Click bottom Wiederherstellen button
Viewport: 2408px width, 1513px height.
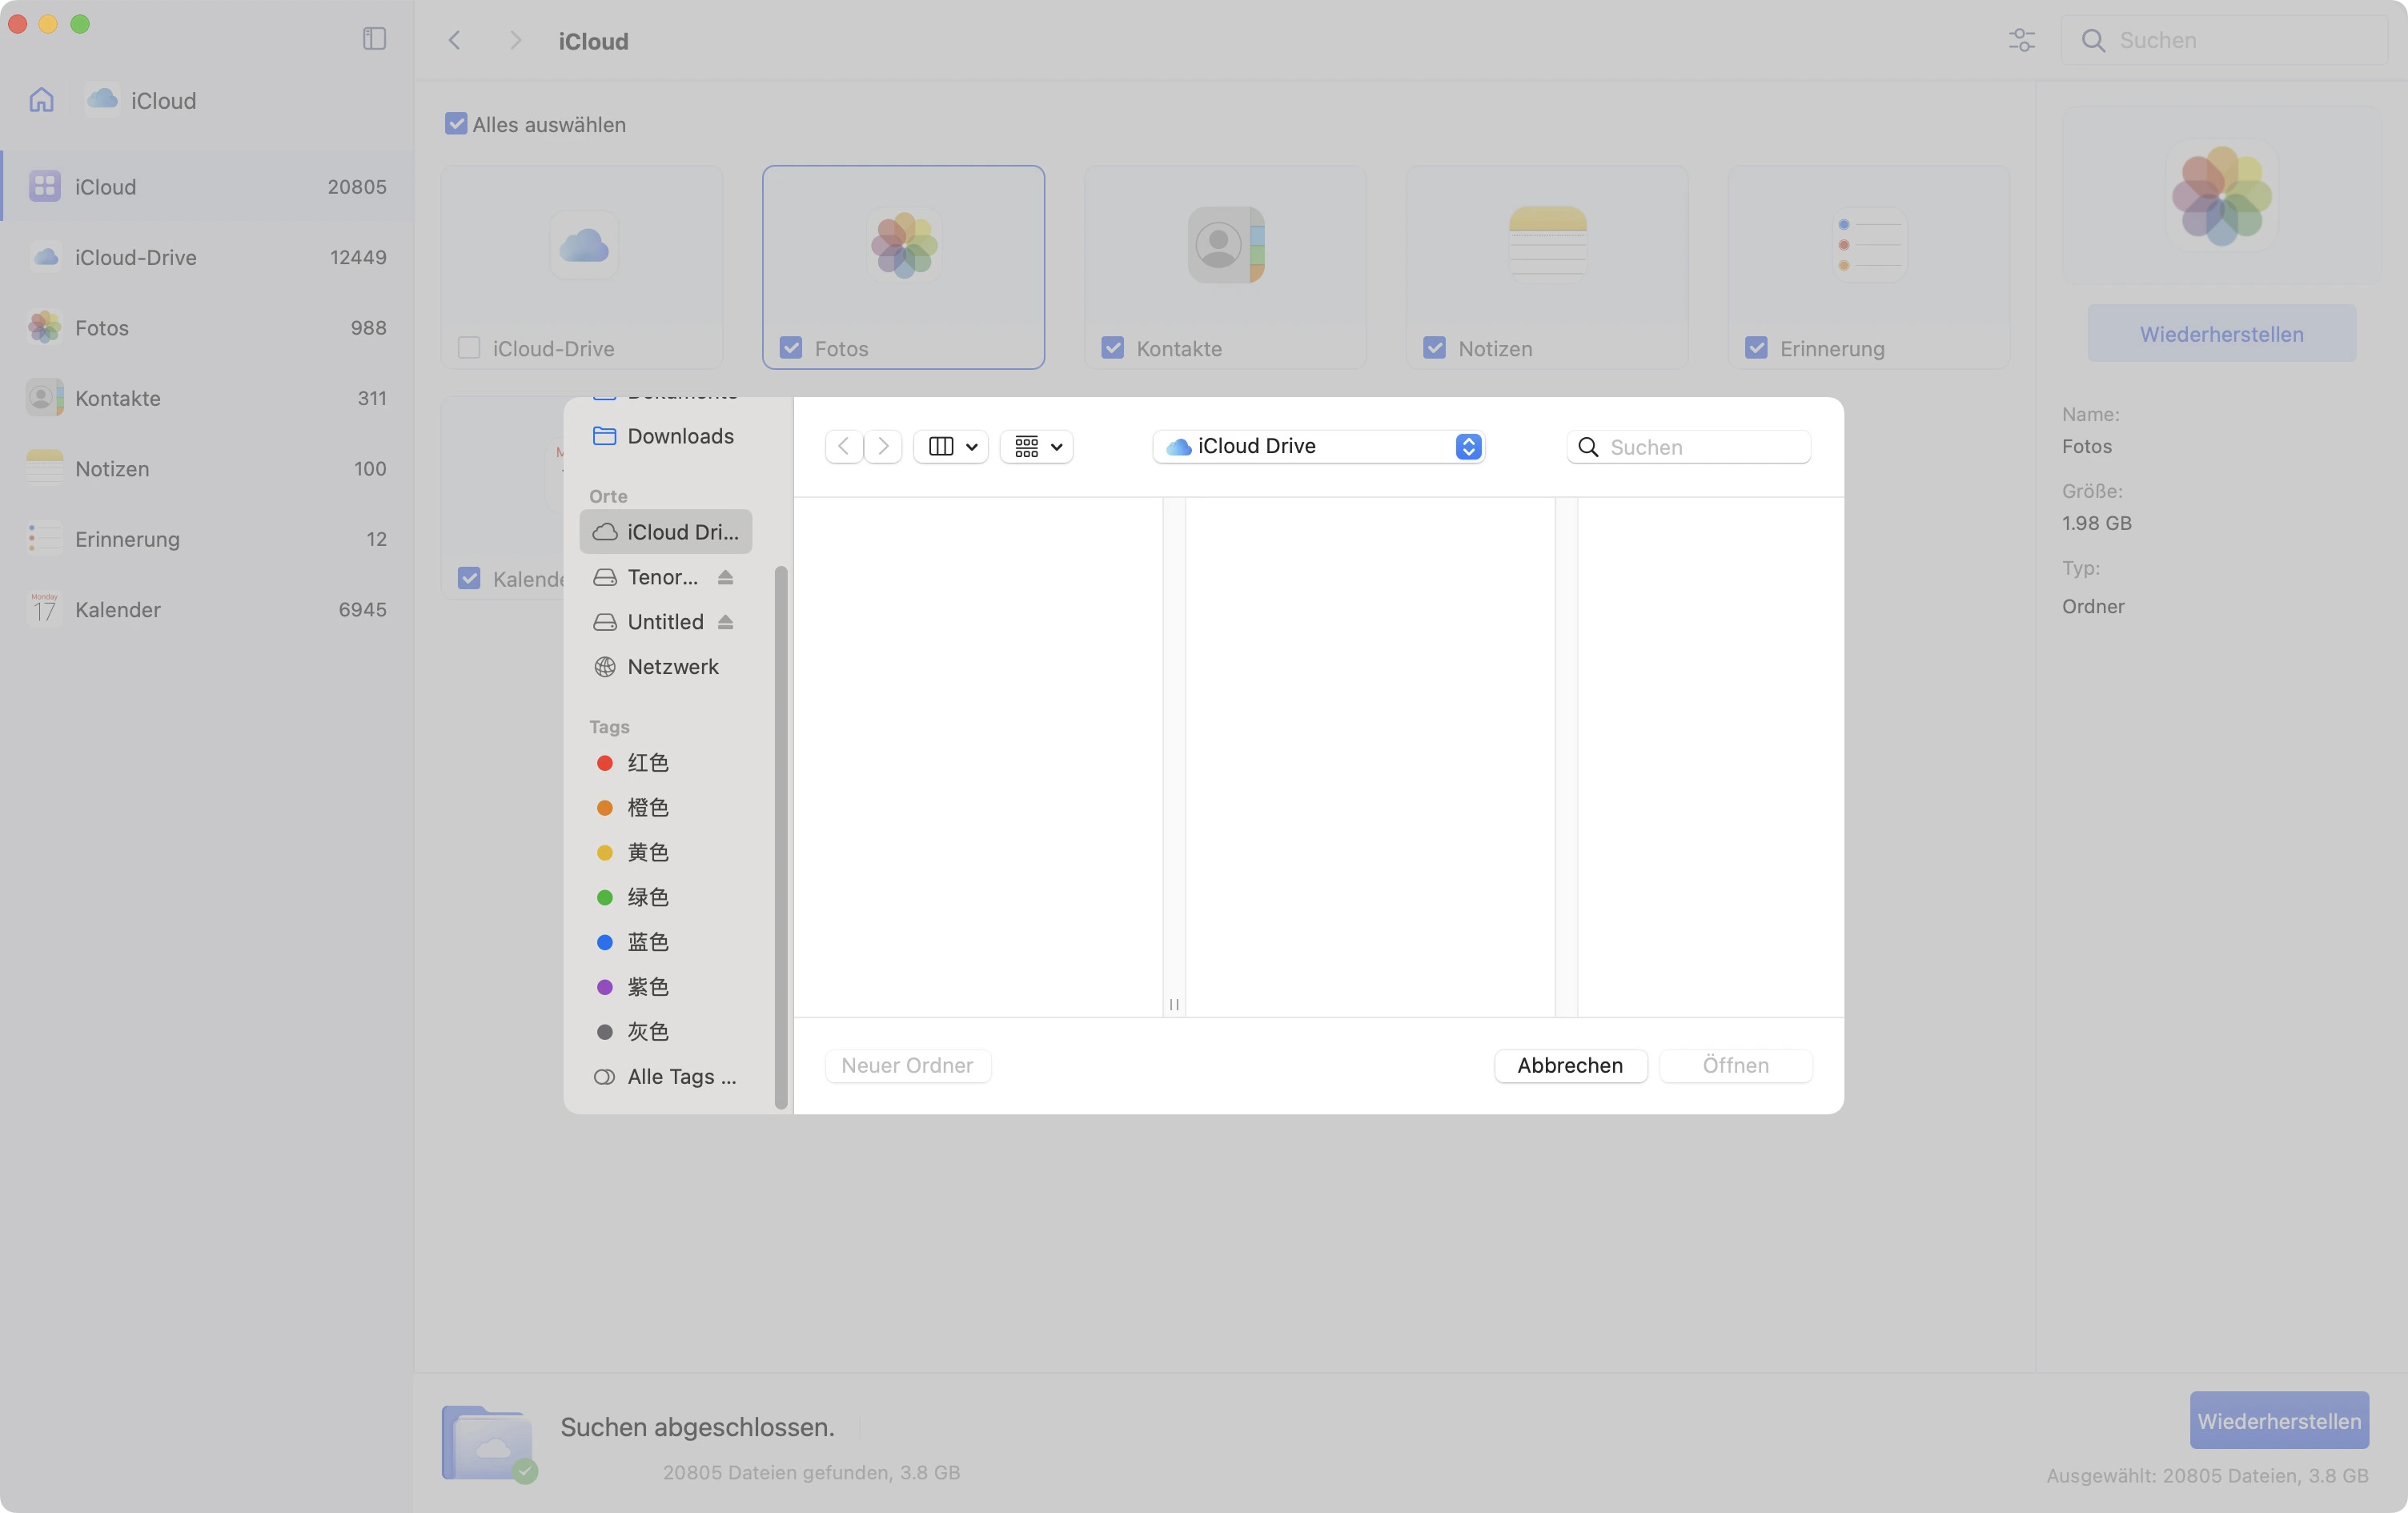click(x=2279, y=1420)
